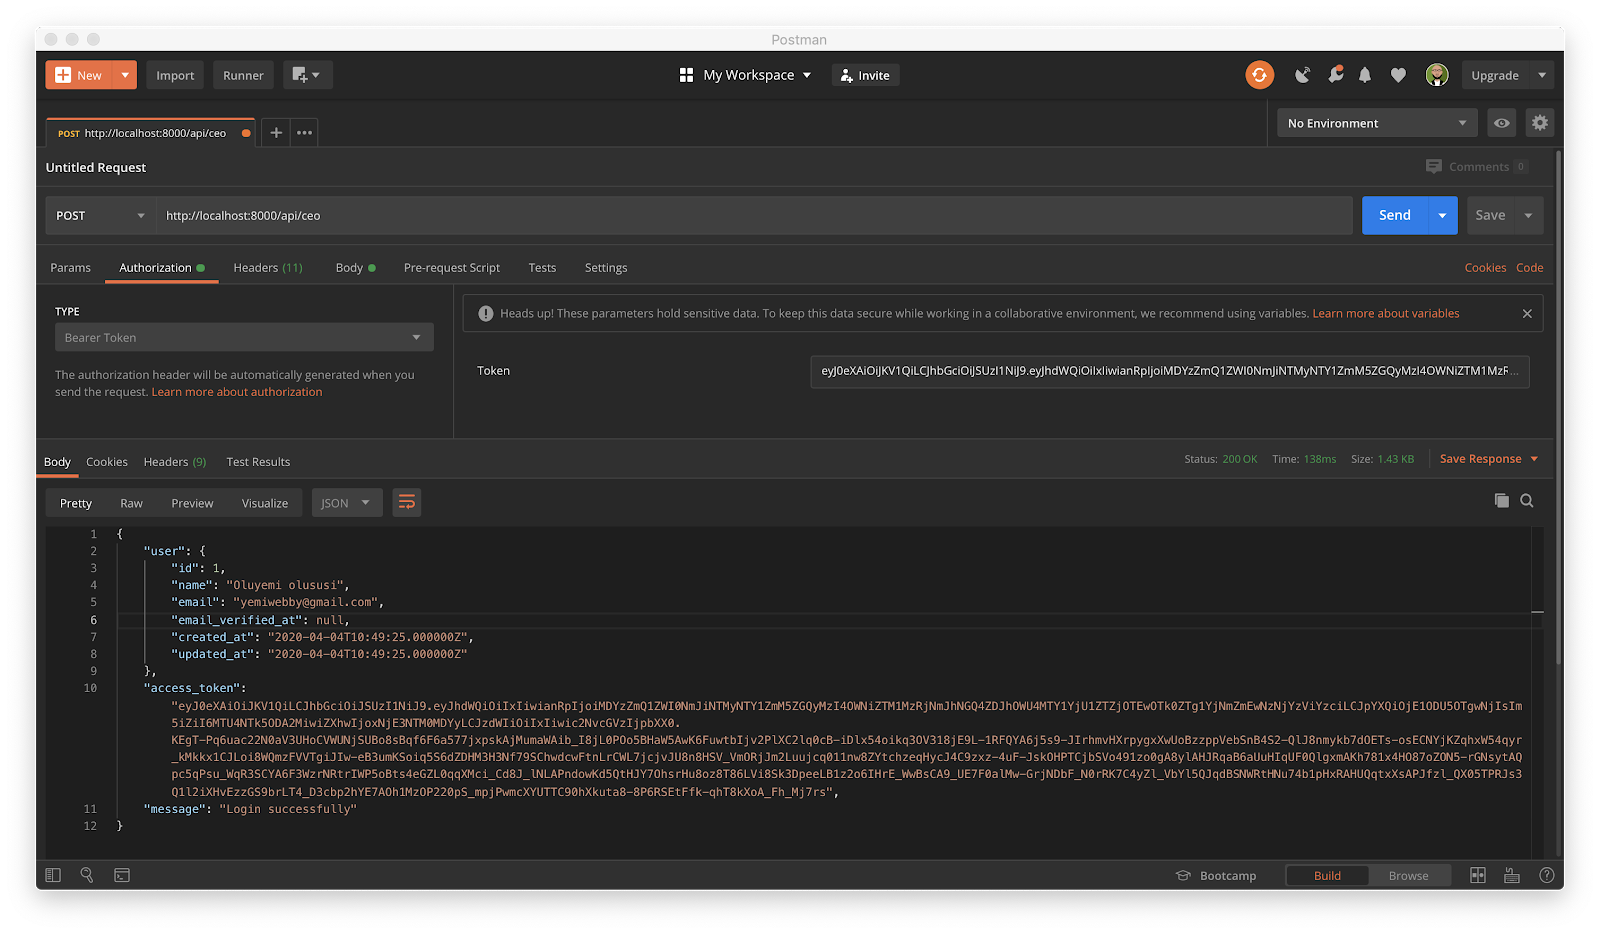Screen dimensions: 1600x934
Task: Click the heart icon in the header
Action: tap(1398, 75)
